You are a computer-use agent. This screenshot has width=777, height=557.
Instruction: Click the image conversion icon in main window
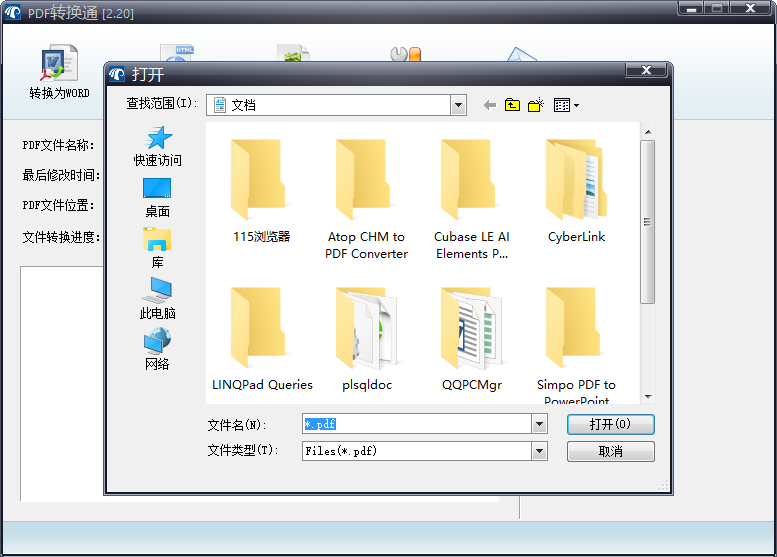point(293,53)
